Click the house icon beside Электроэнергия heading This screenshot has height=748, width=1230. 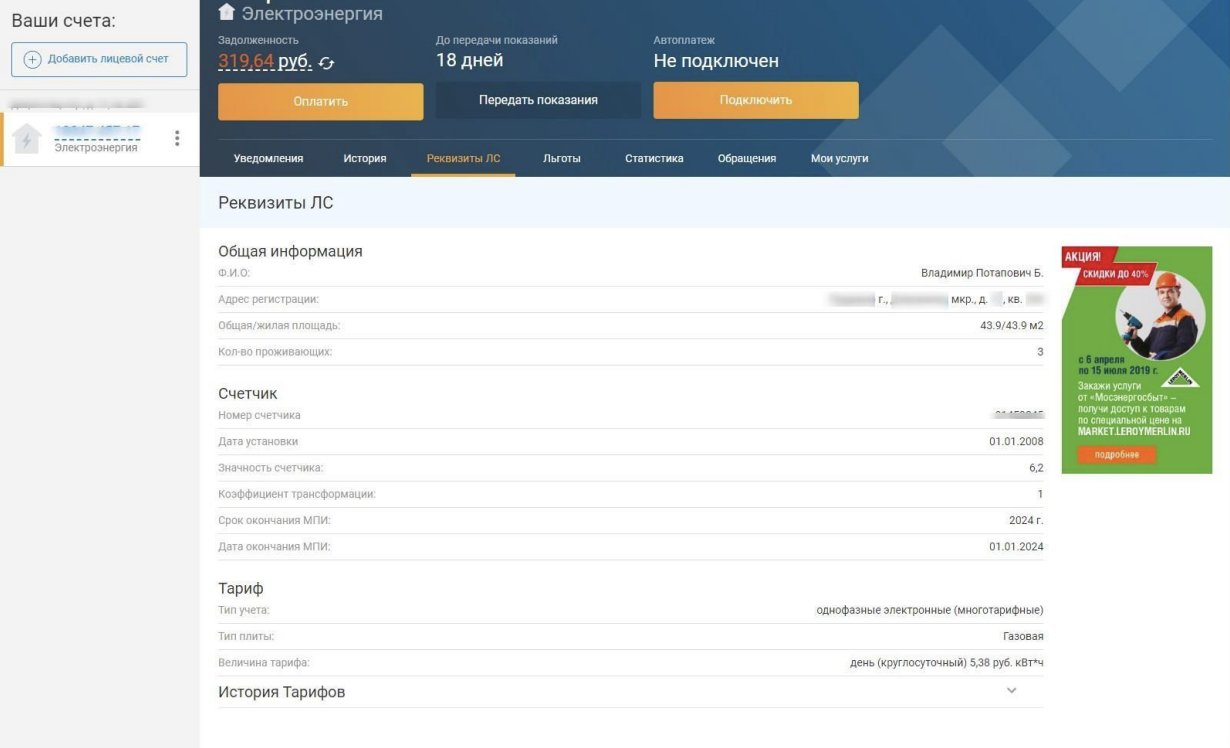tap(227, 12)
